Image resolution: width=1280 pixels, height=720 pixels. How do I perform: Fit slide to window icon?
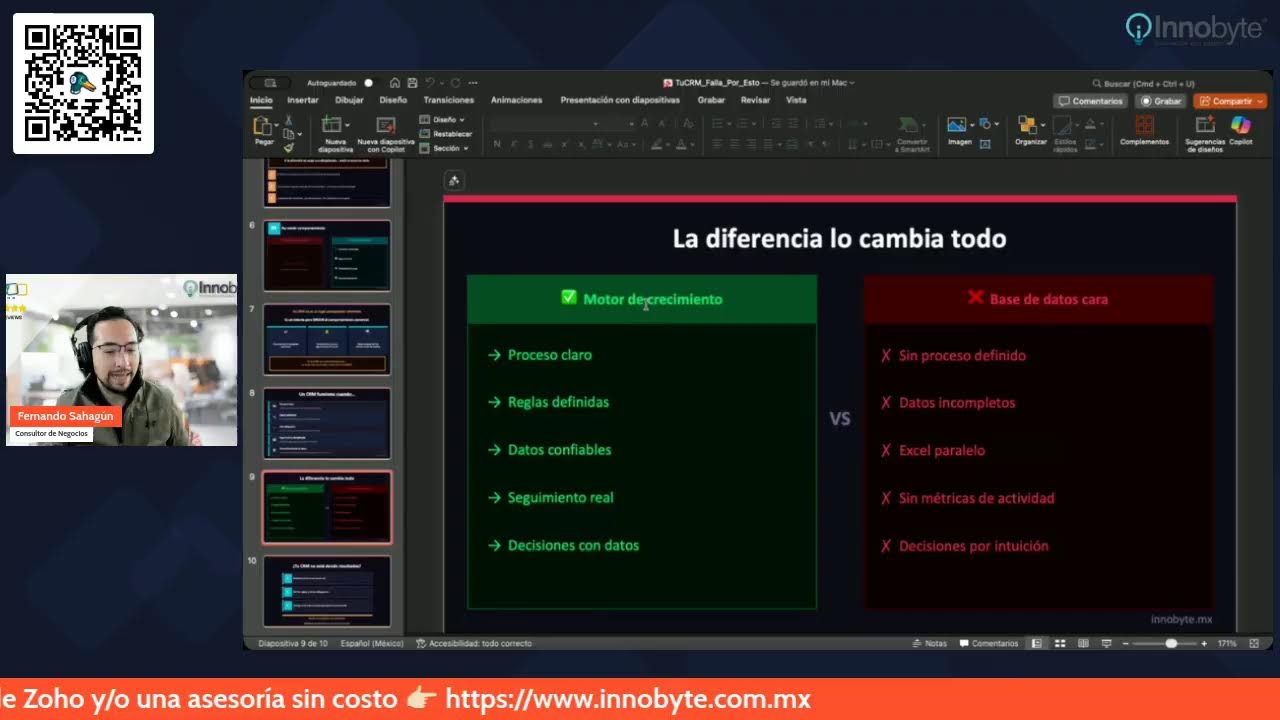coord(1254,643)
